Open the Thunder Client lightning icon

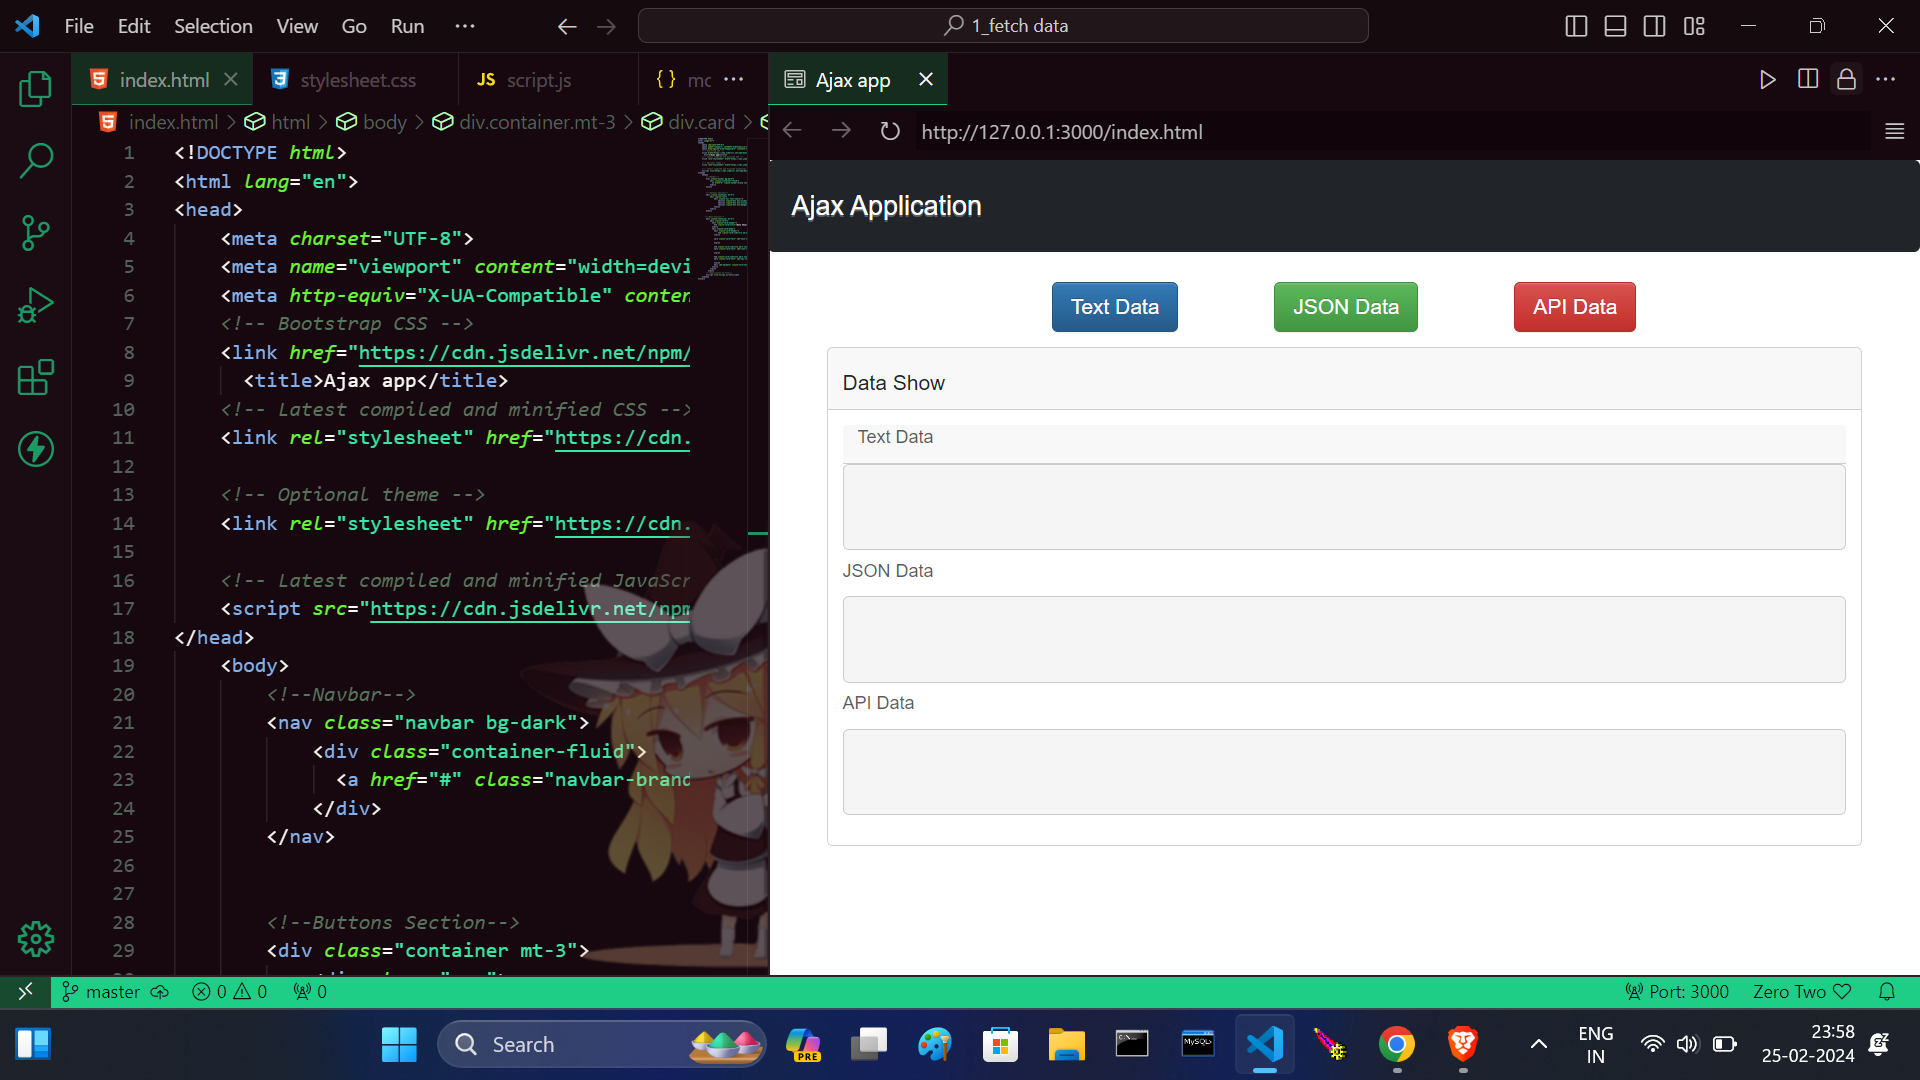[x=35, y=449]
